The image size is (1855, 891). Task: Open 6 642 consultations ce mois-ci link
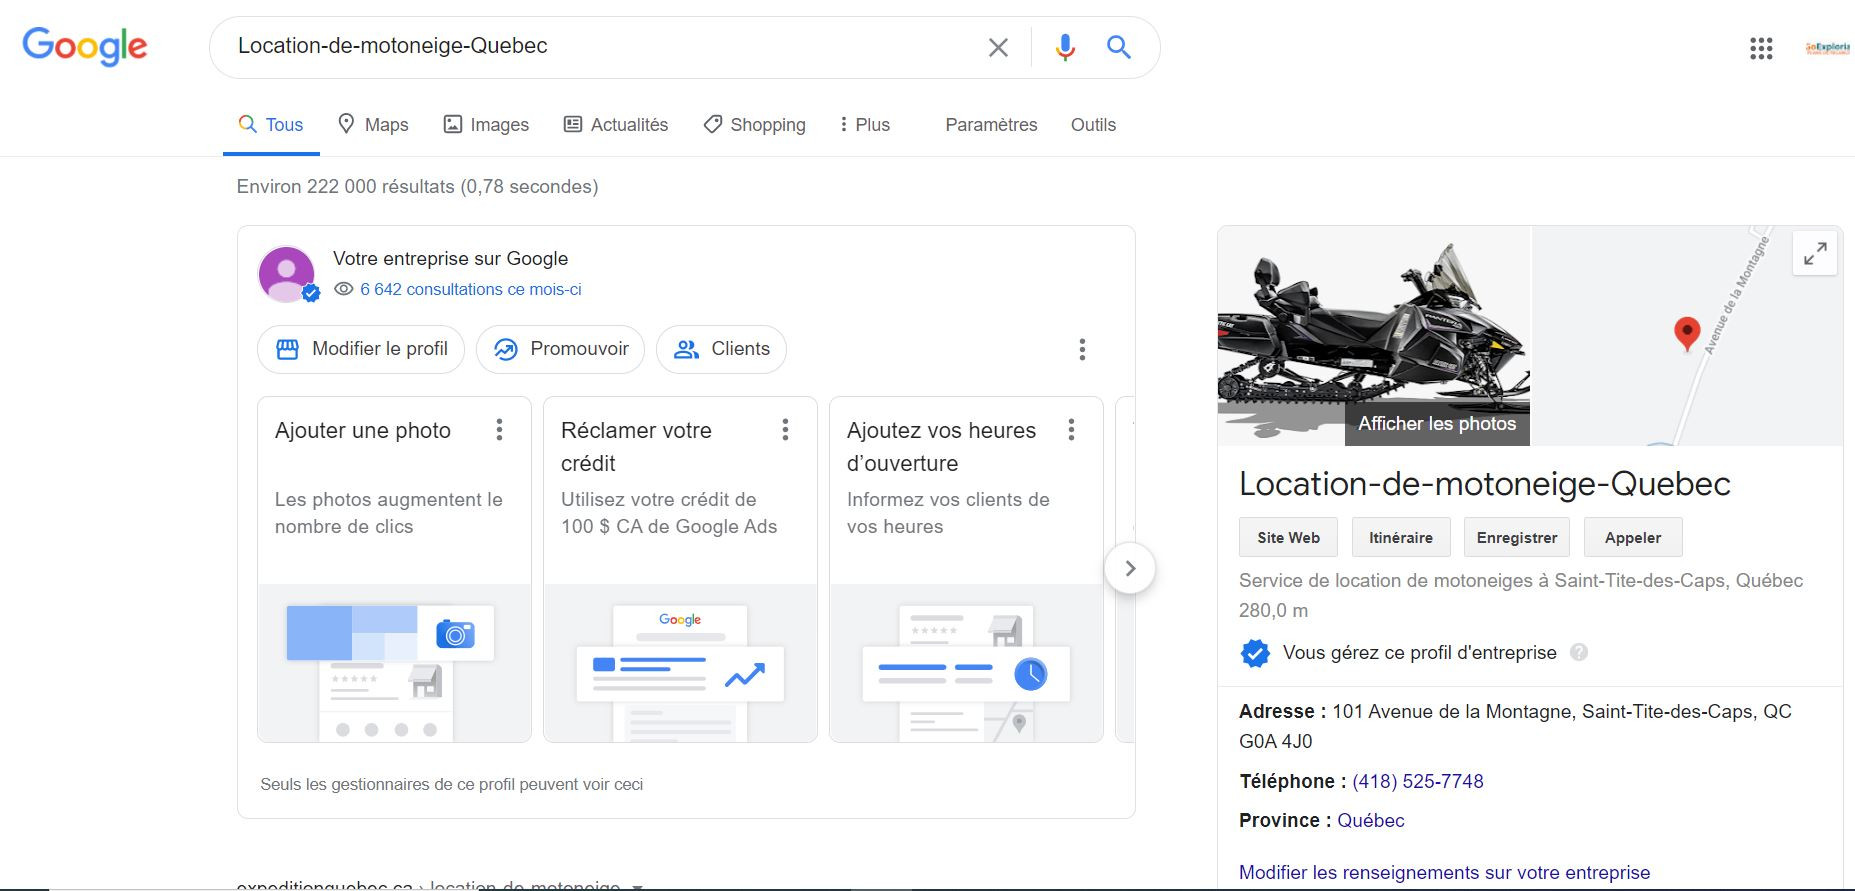pyautogui.click(x=470, y=290)
